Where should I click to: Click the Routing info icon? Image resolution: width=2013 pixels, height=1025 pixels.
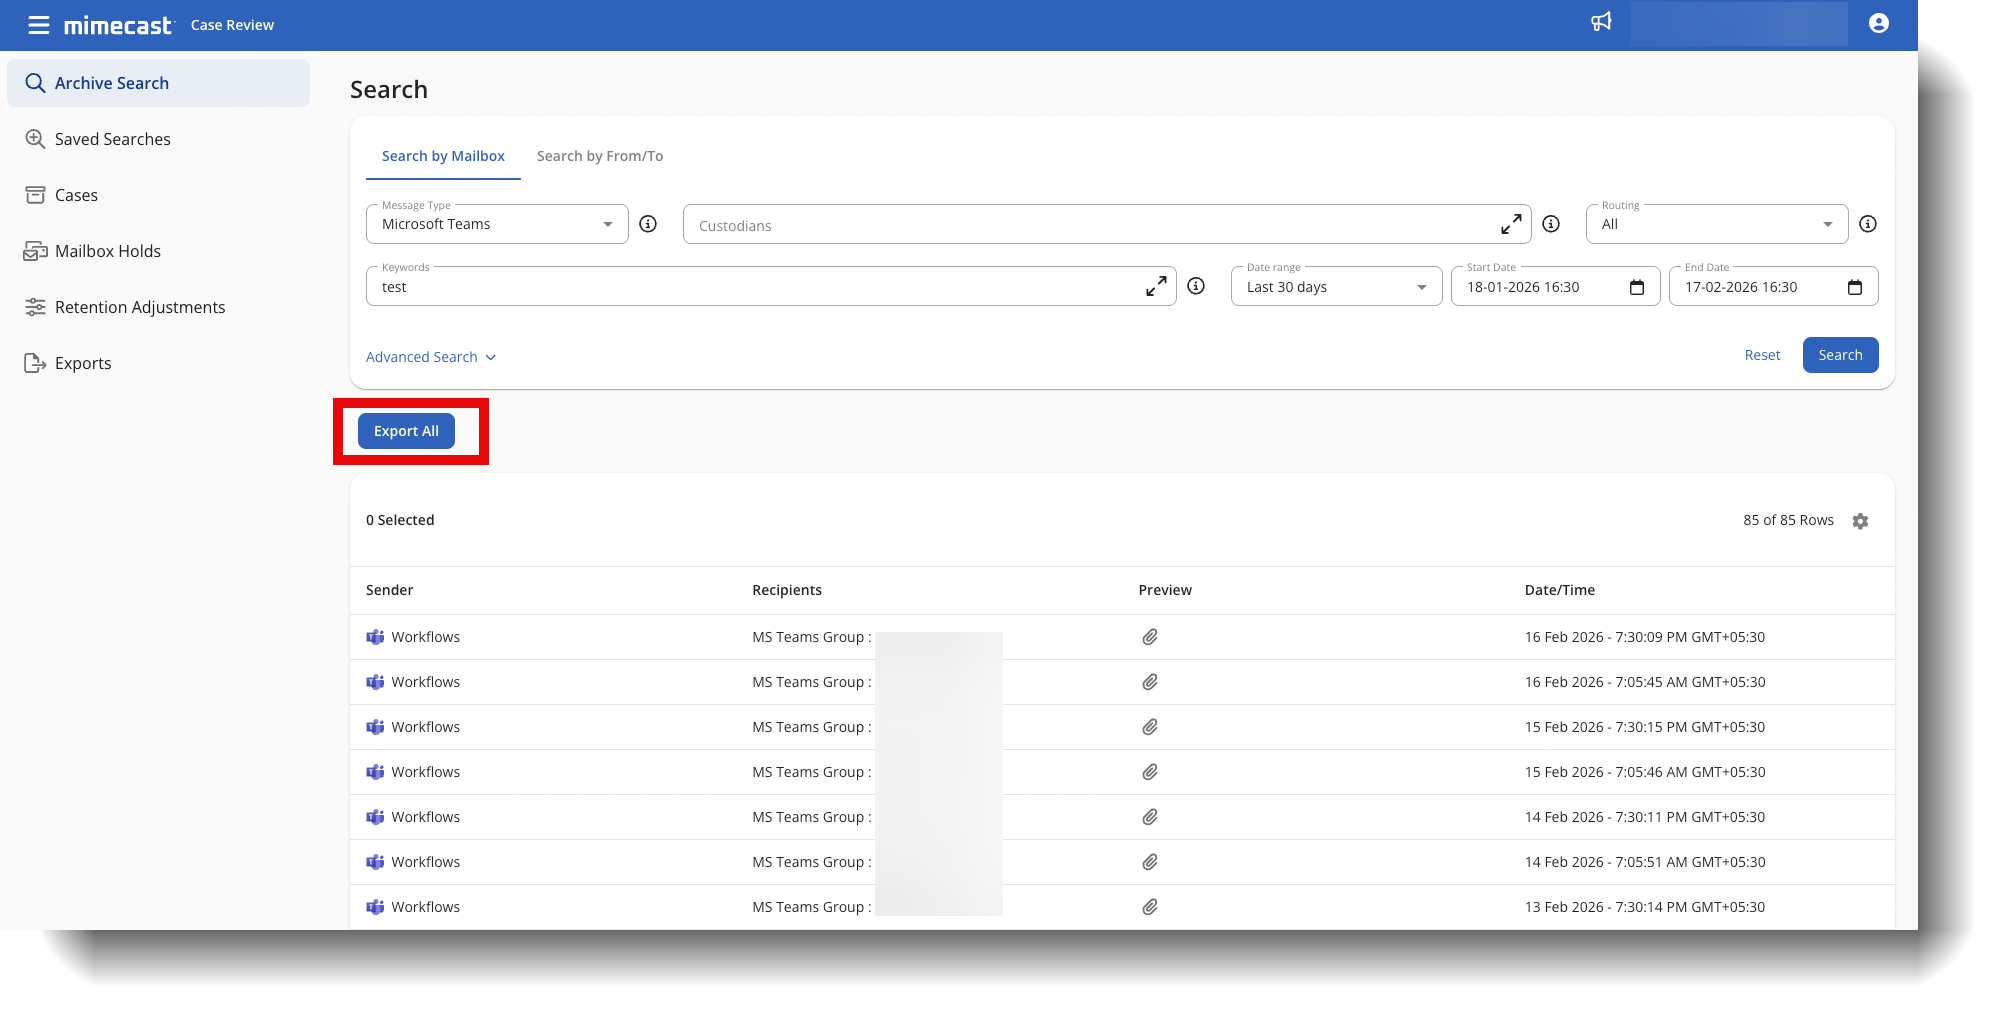pos(1867,224)
